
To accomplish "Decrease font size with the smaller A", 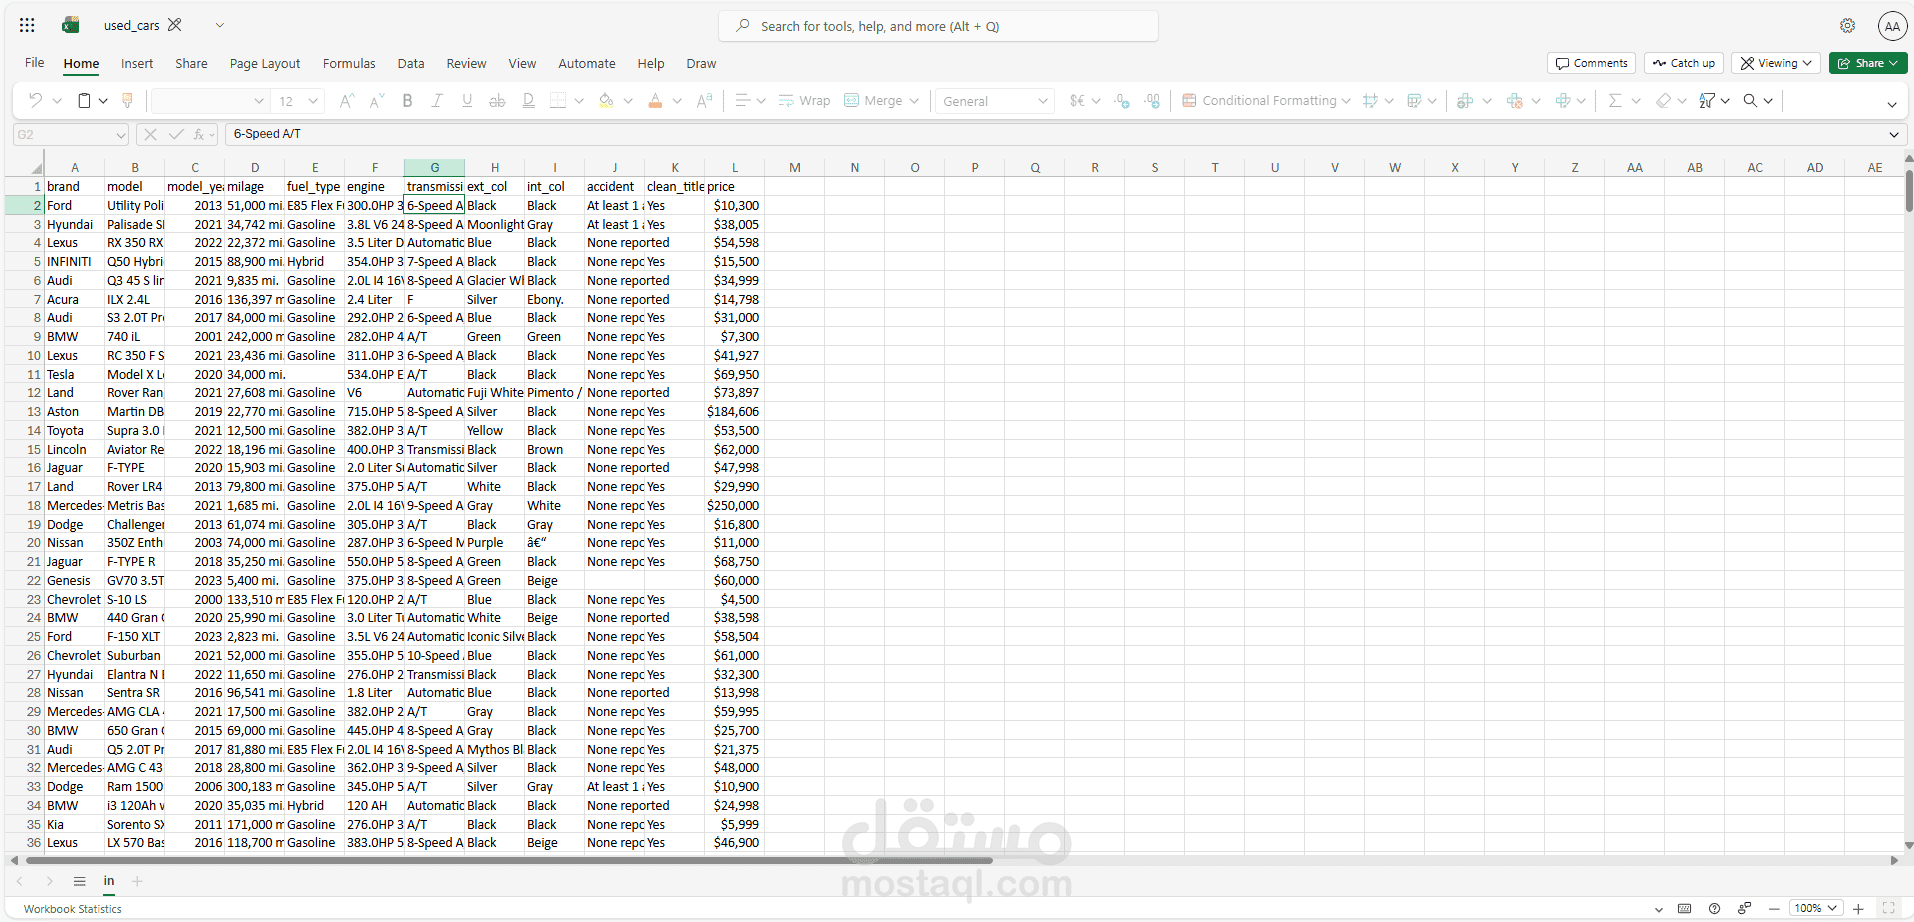I will pos(377,101).
